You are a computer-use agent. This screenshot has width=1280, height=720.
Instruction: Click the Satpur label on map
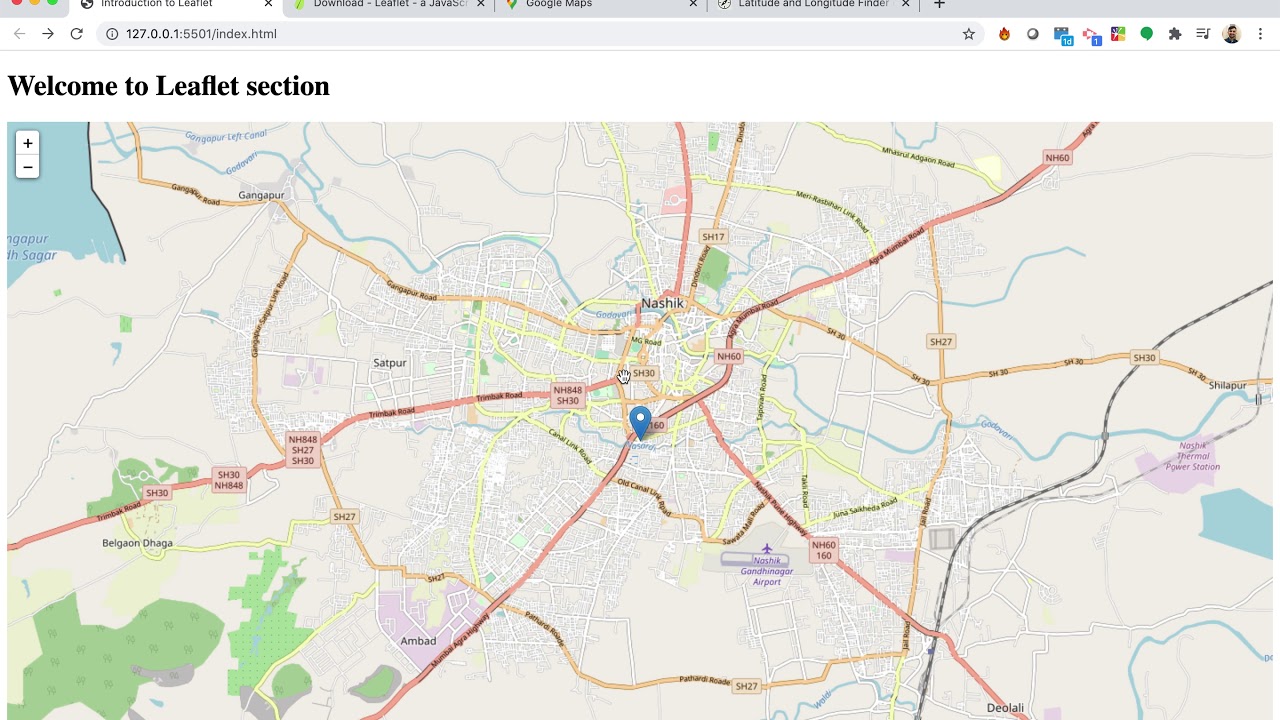point(389,362)
